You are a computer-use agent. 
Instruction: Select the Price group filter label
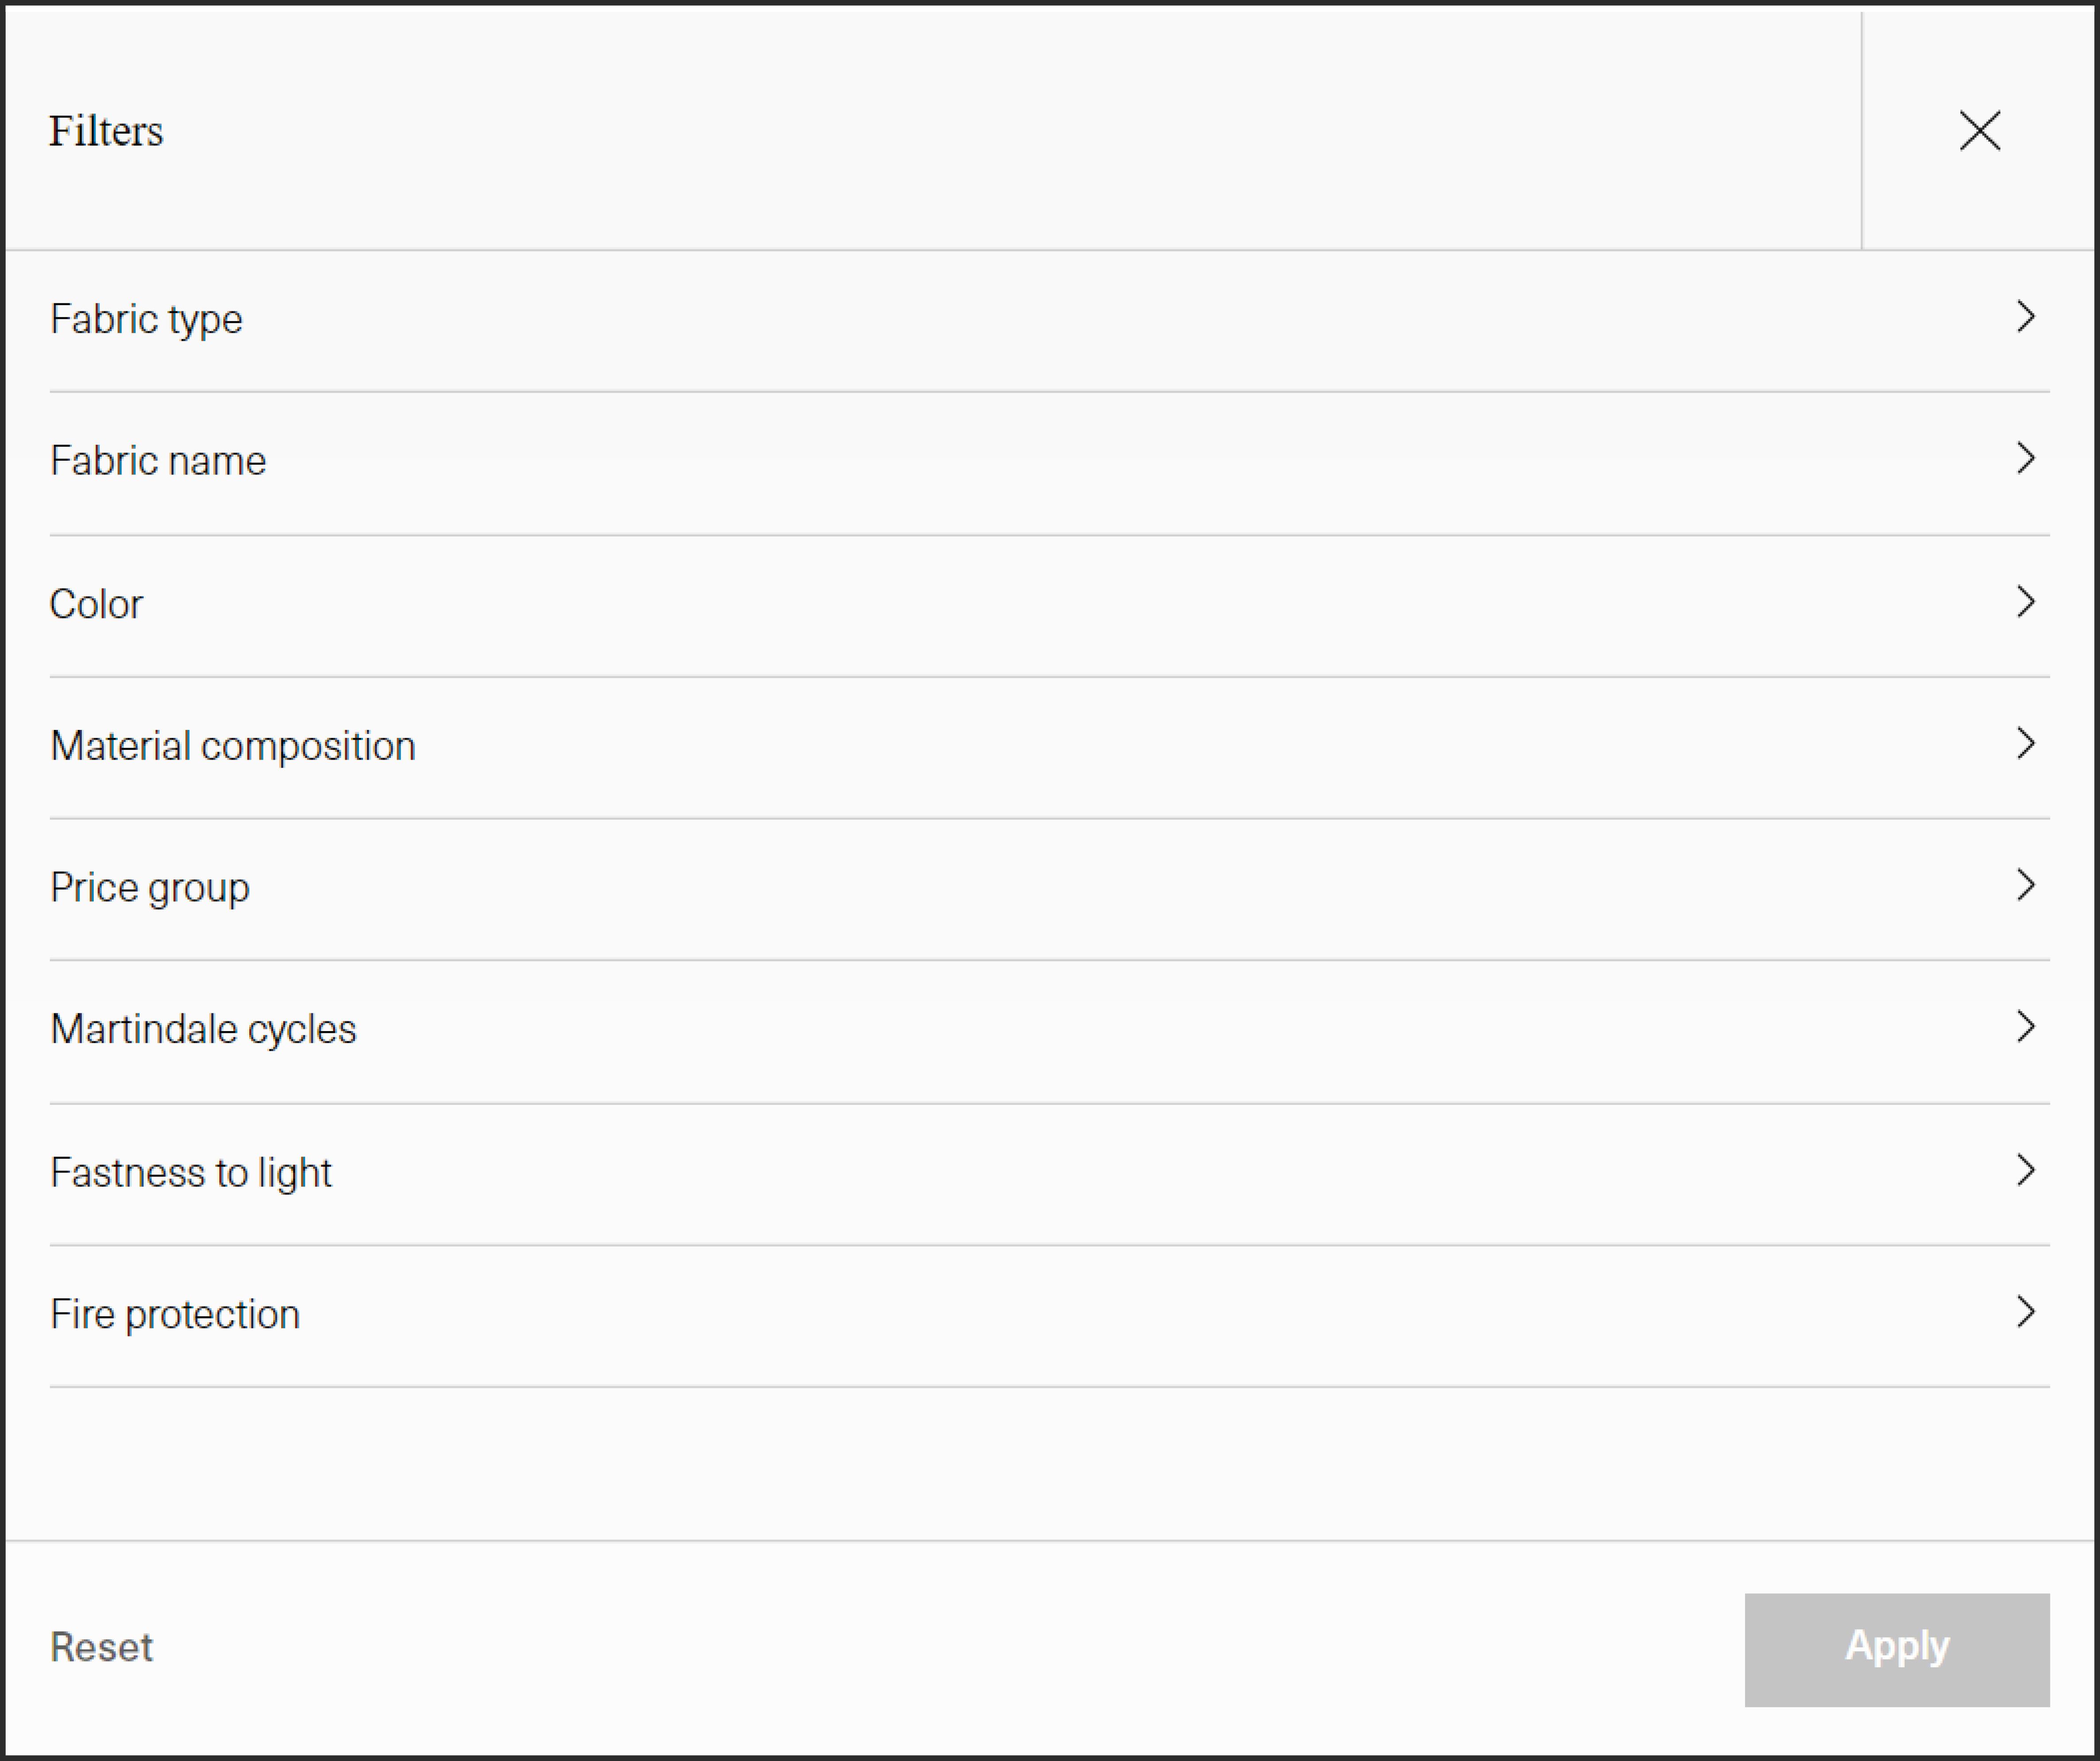tap(149, 888)
